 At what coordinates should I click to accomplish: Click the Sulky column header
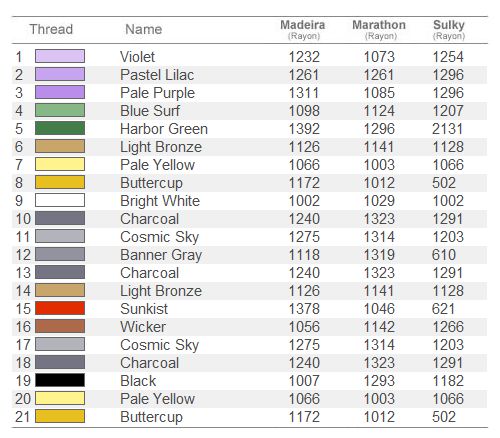(449, 30)
